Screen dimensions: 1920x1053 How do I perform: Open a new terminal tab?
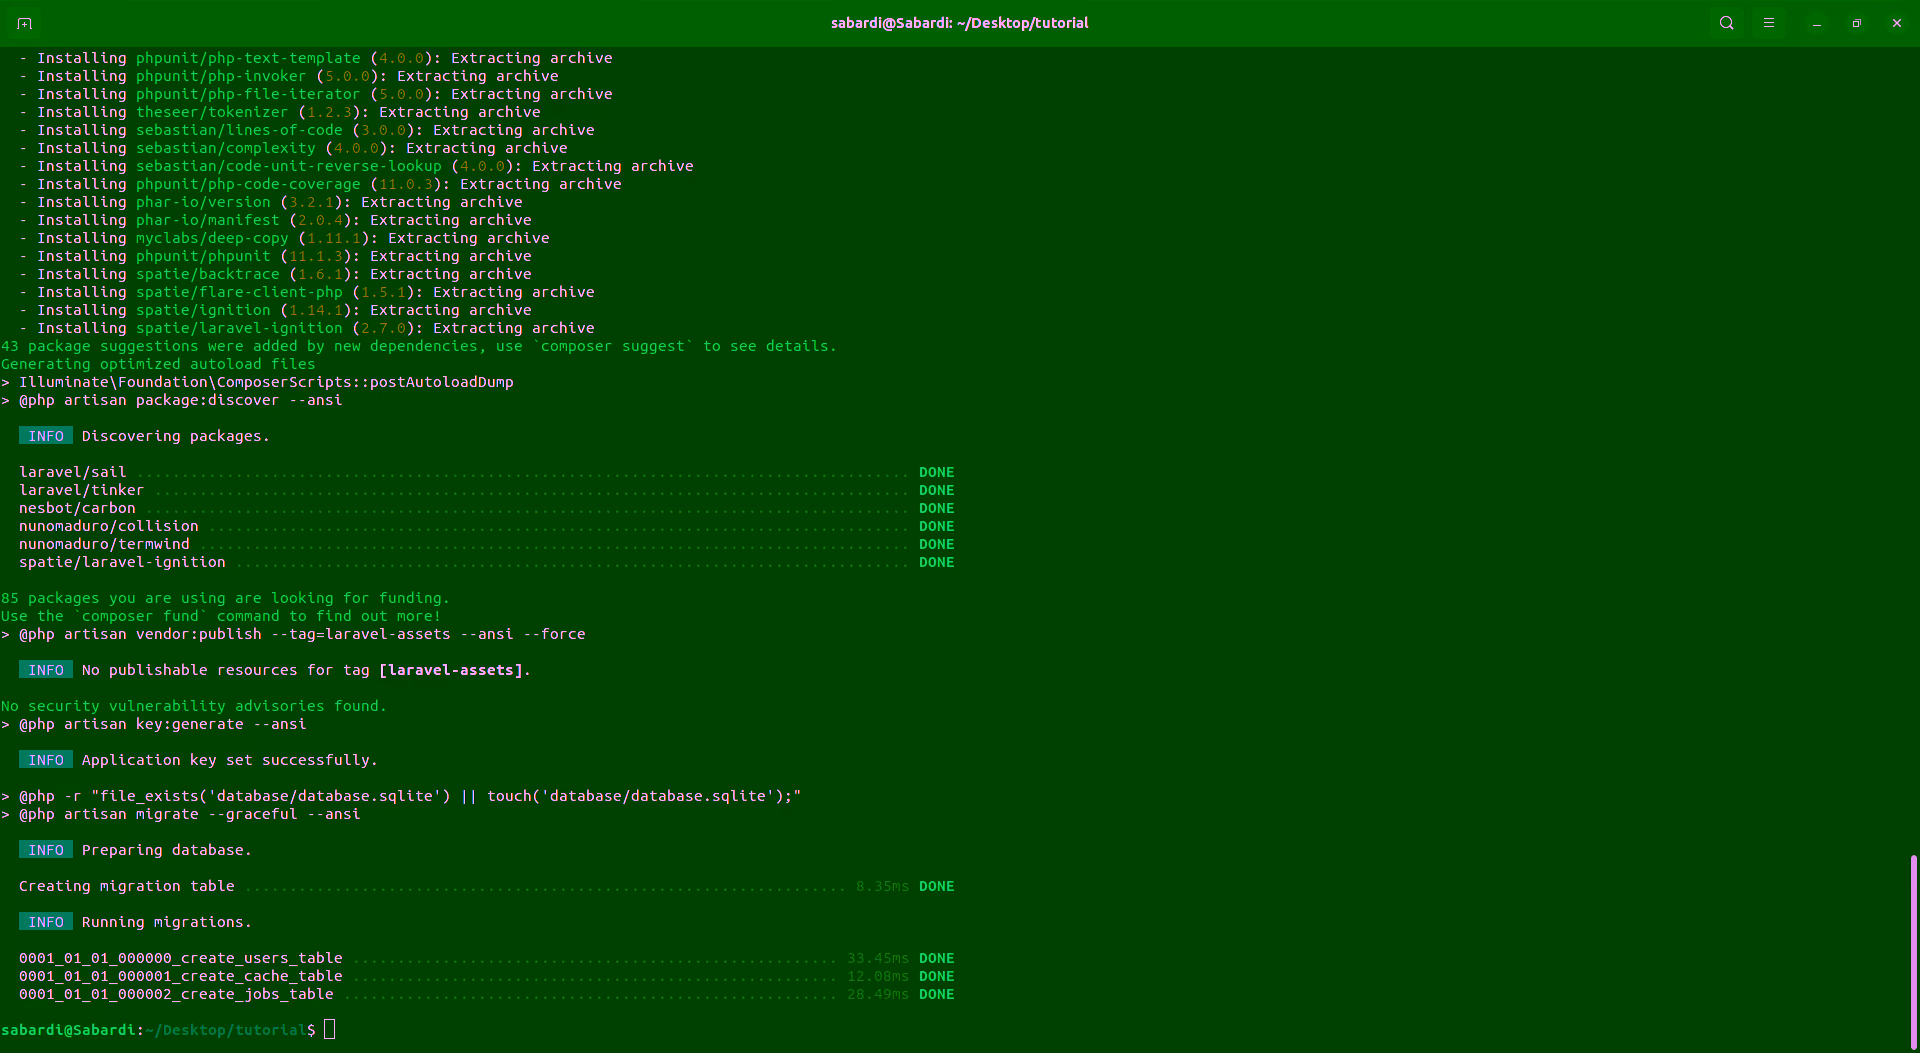pos(24,22)
